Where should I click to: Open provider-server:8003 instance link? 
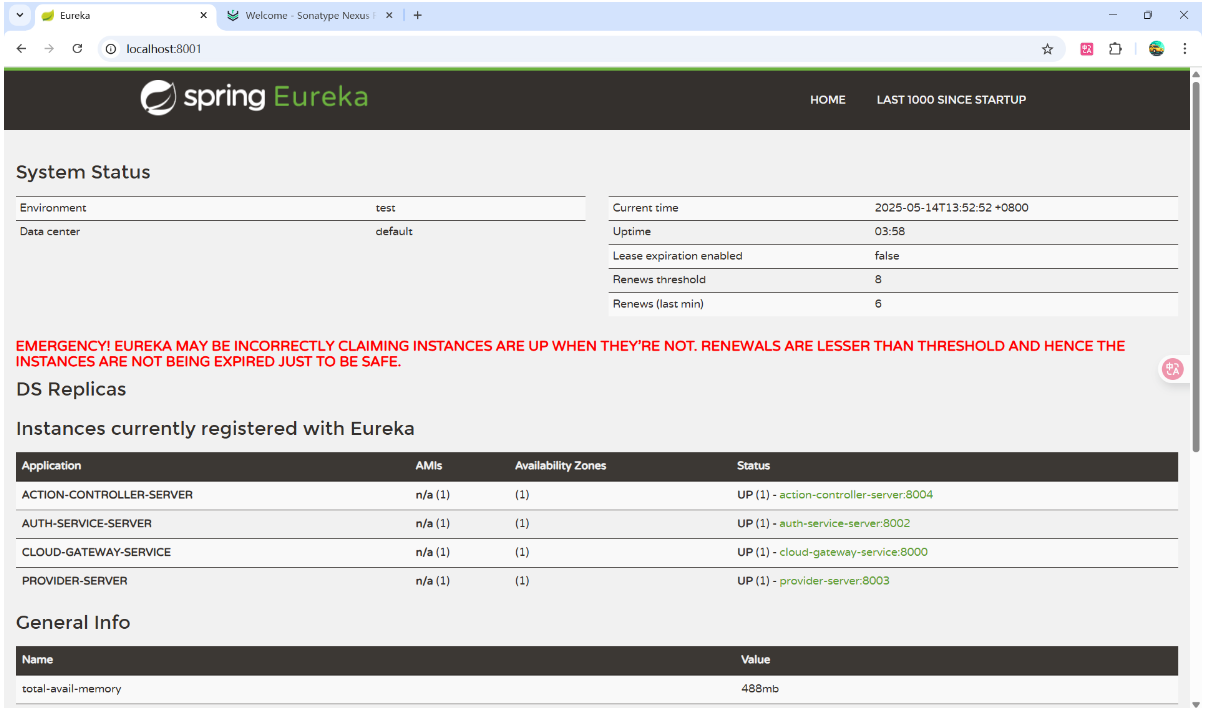(x=834, y=581)
